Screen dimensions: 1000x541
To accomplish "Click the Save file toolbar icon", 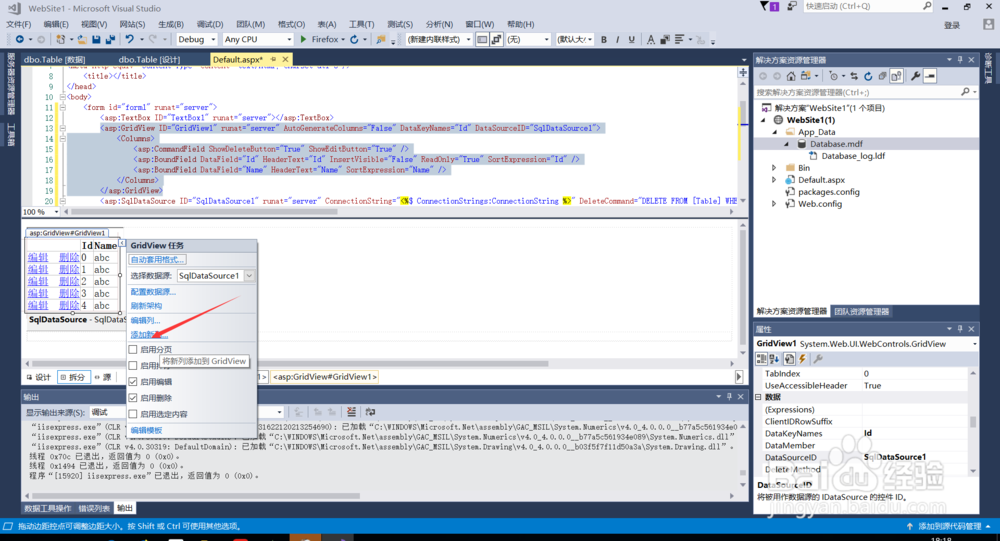I will click(x=96, y=40).
